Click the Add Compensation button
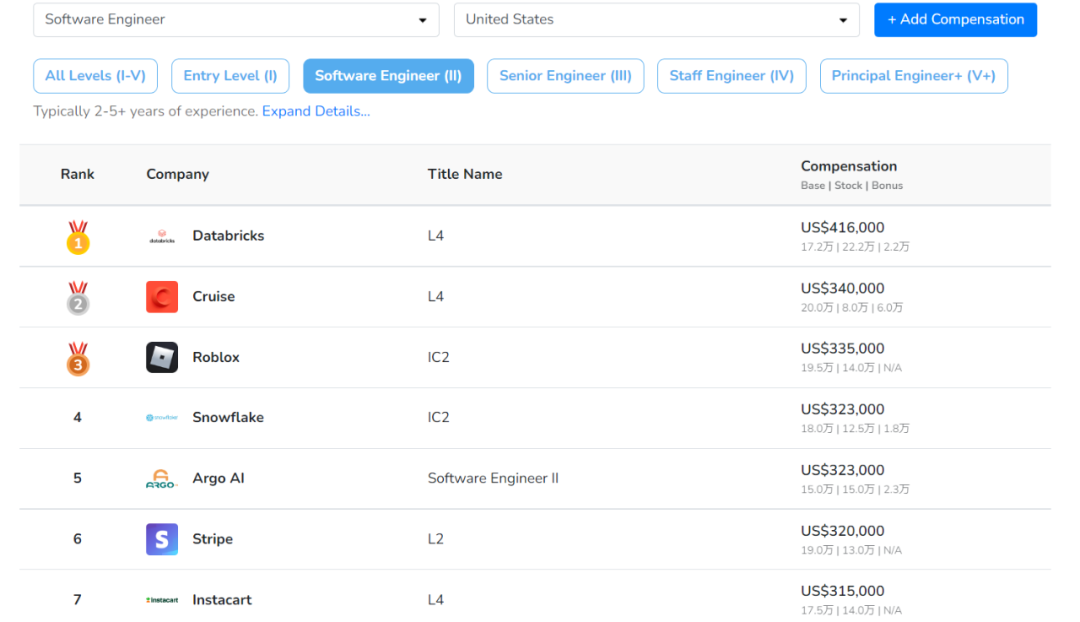This screenshot has height=622, width=1080. (x=955, y=19)
